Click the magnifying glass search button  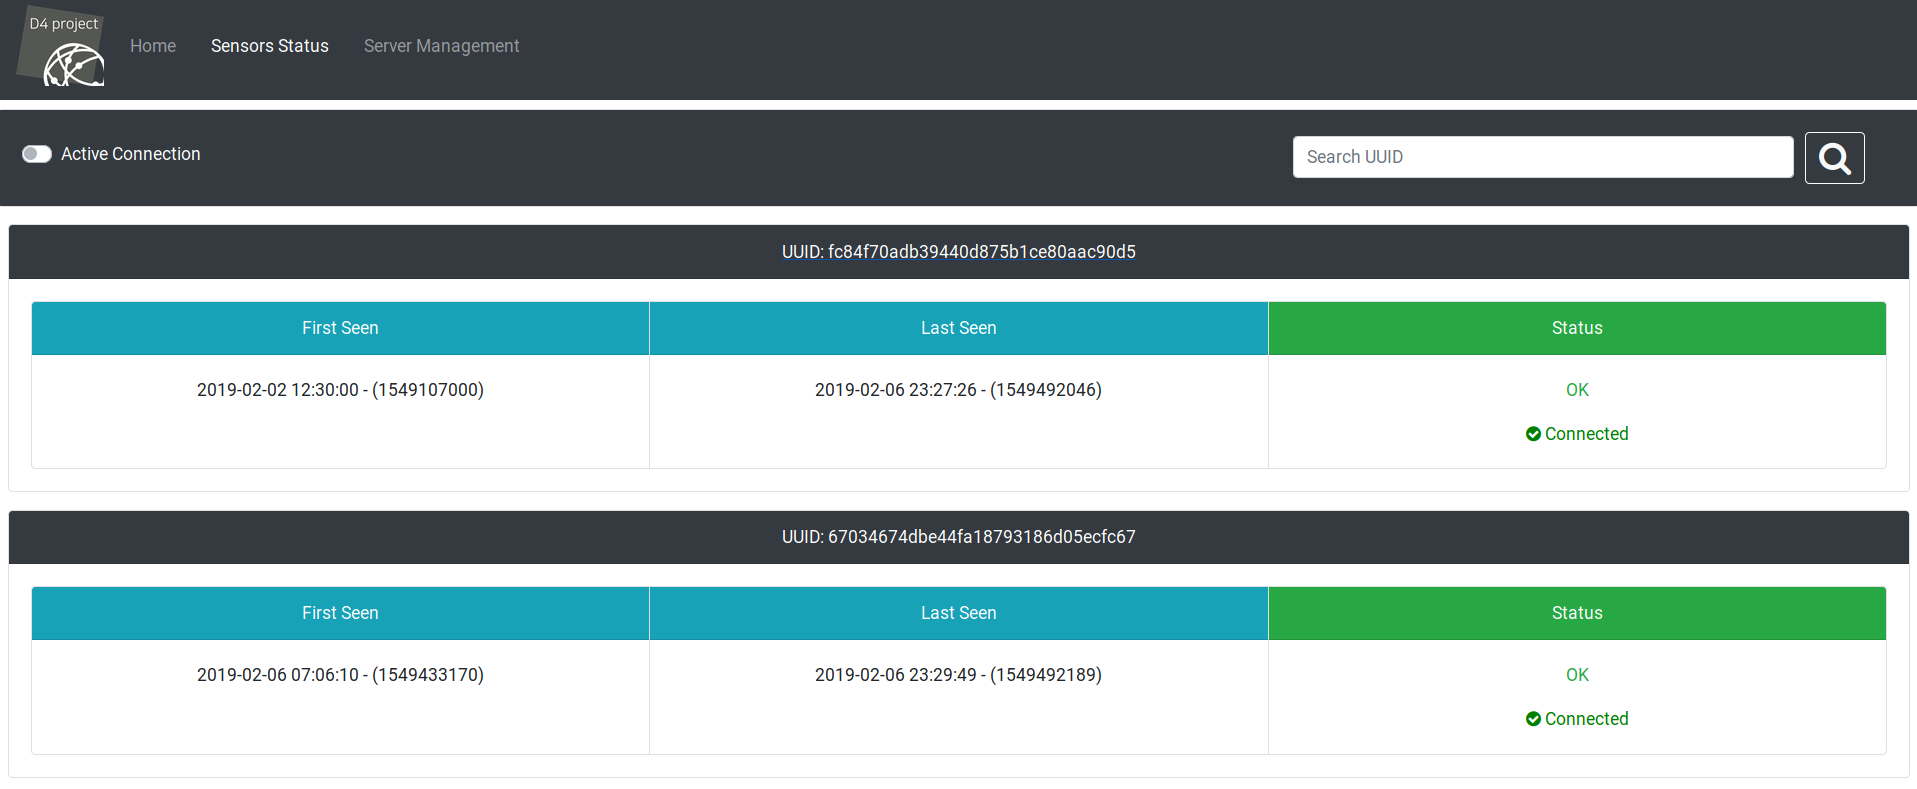click(x=1833, y=158)
